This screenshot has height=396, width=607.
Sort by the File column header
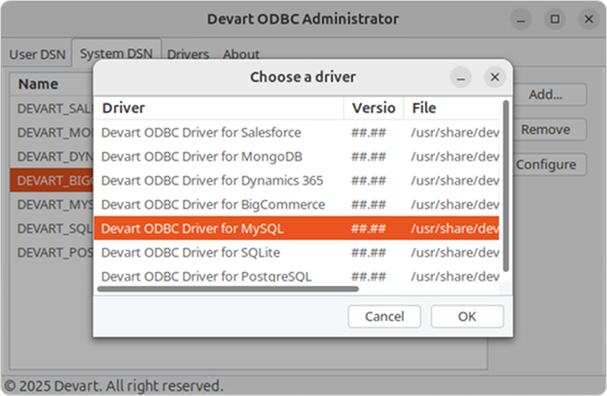(x=452, y=108)
